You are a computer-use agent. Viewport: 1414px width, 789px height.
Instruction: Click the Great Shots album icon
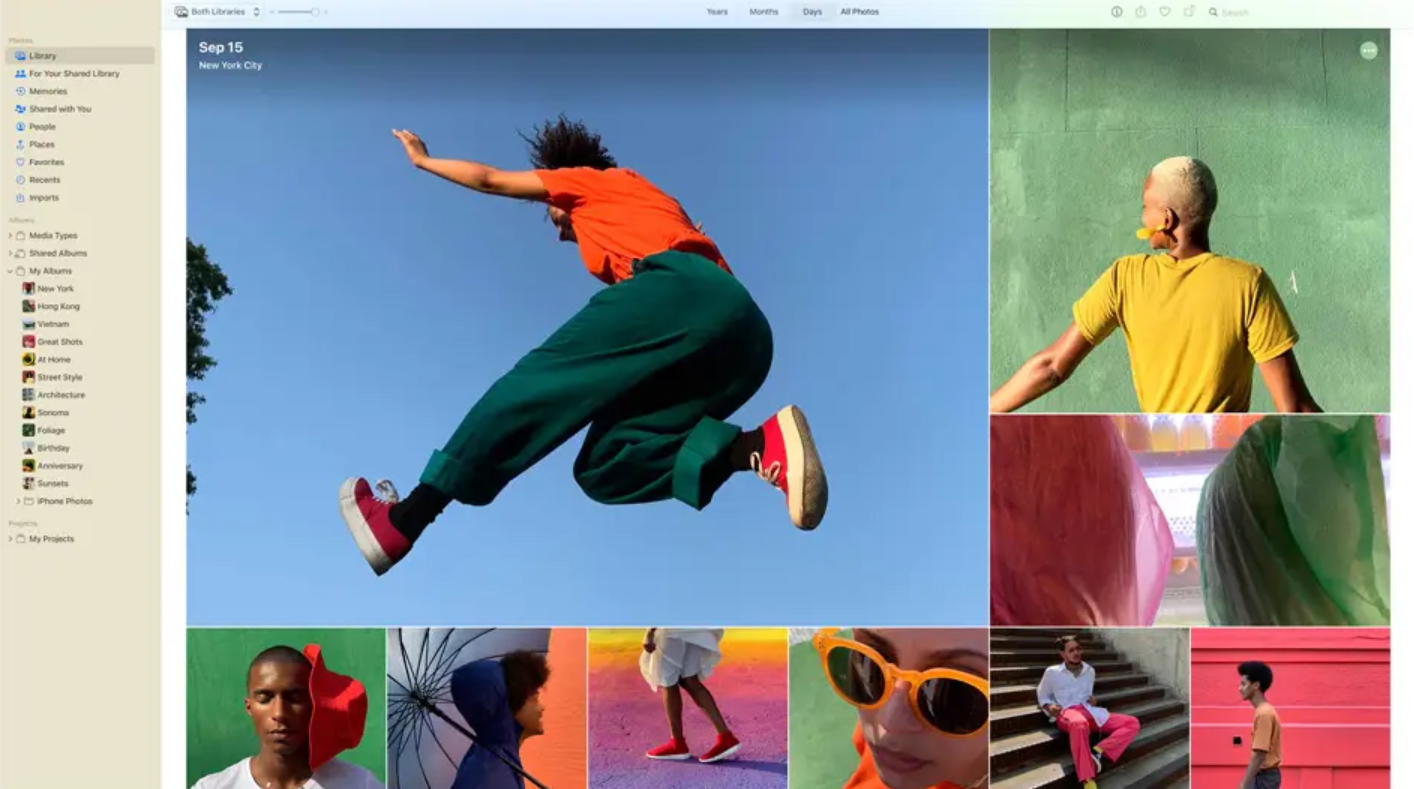(x=29, y=342)
